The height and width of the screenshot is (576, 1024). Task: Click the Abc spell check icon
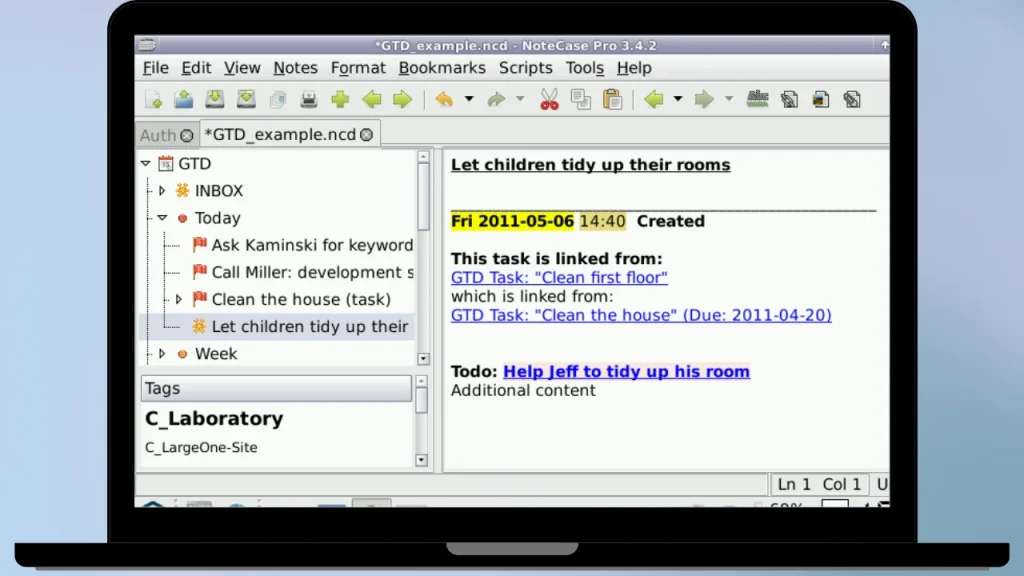[758, 99]
